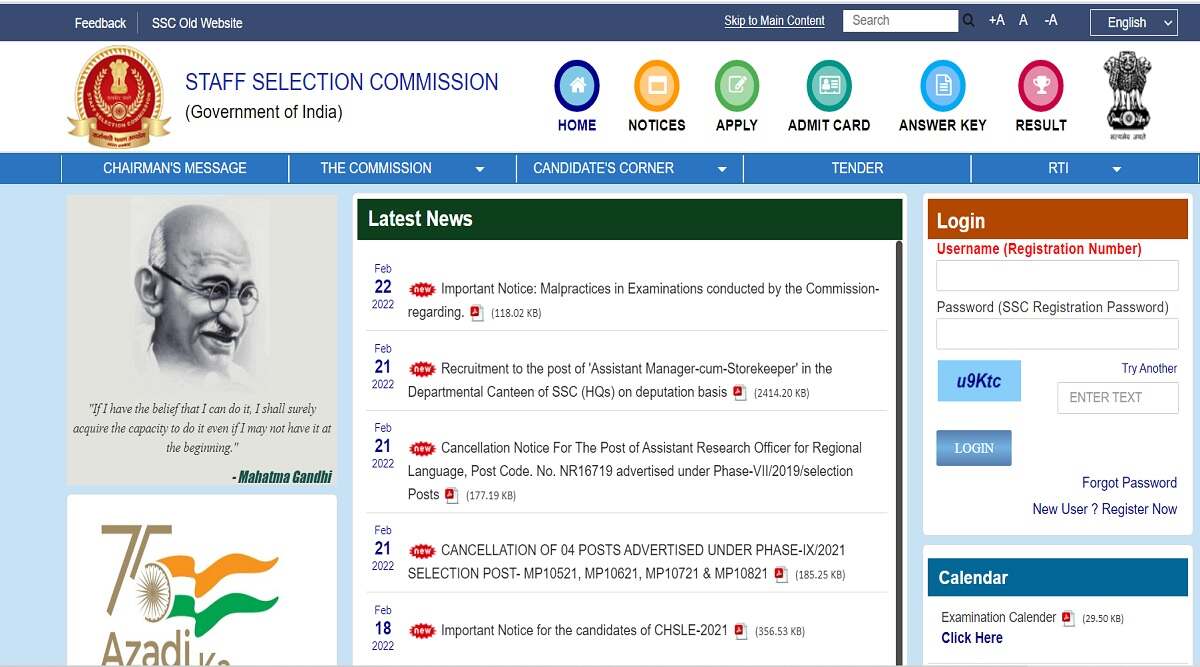Open Chairman's Message menu item
This screenshot has height=667, width=1200.
(x=175, y=168)
